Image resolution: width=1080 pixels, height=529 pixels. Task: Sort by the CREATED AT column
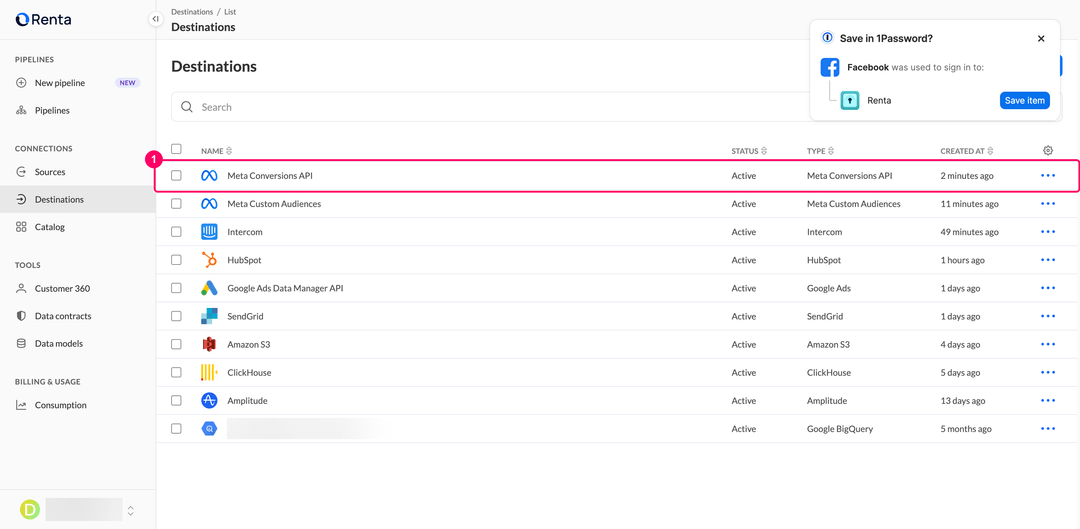(x=968, y=151)
